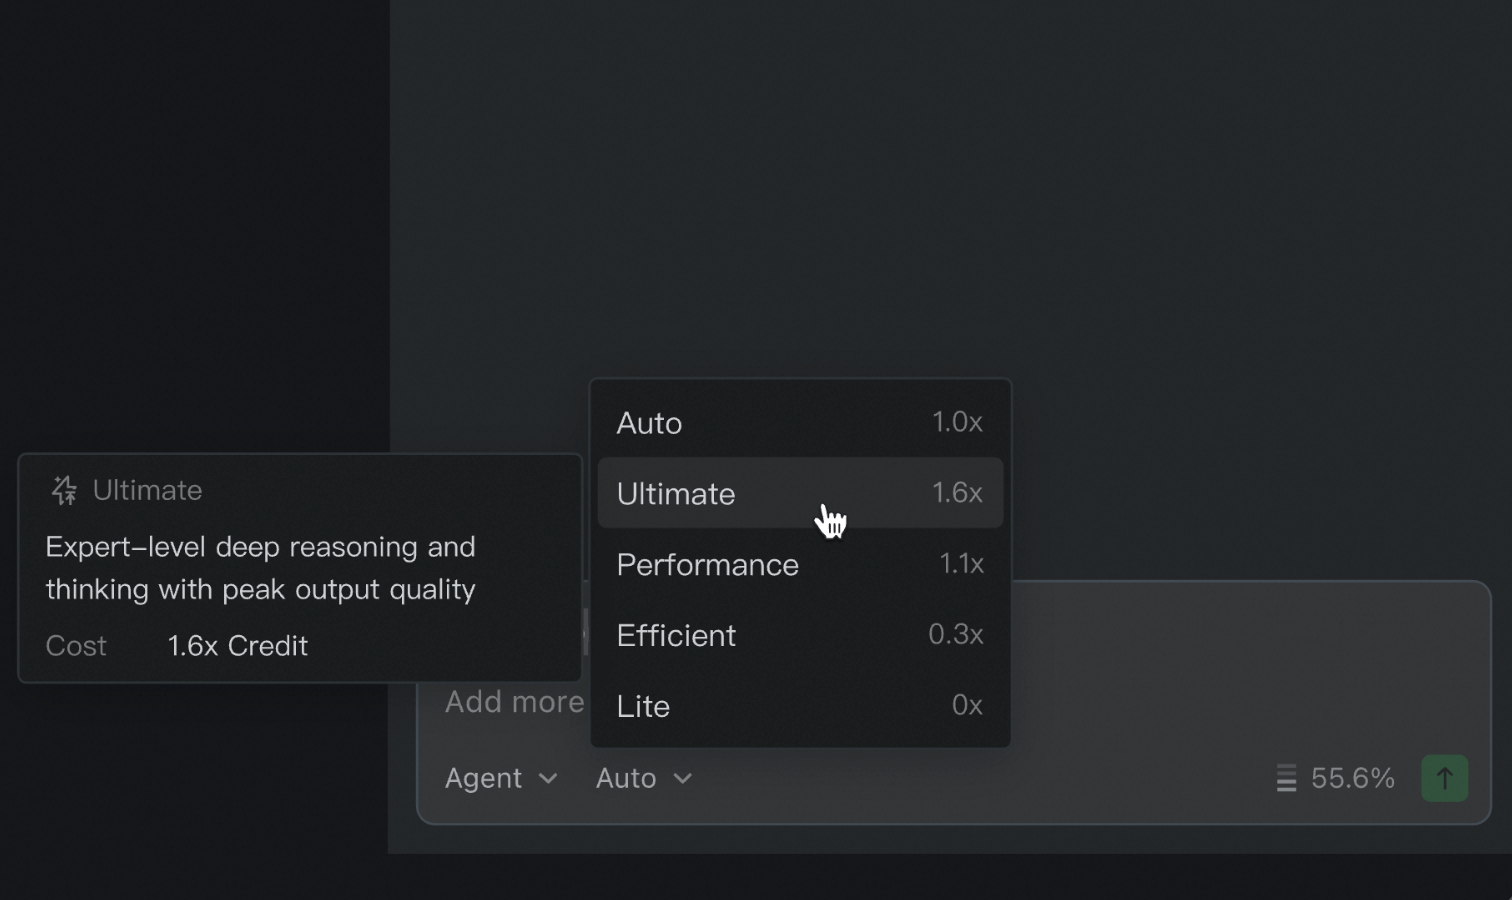Viewport: 1512px width, 900px height.
Task: Click the context usage stack icon
Action: tap(1286, 778)
